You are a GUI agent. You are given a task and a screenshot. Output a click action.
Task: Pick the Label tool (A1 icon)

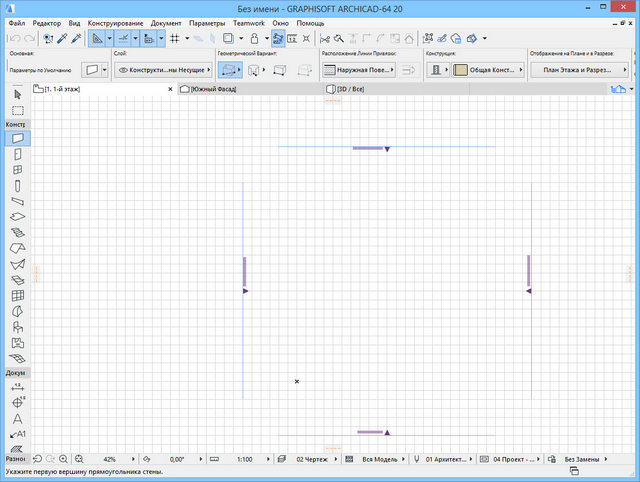(17, 434)
